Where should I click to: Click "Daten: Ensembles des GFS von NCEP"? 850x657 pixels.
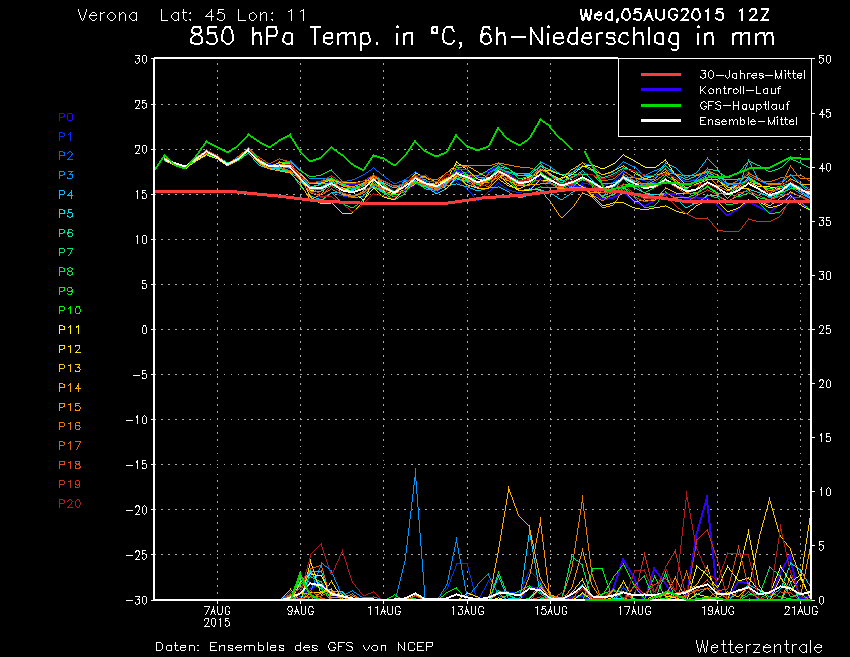click(x=294, y=647)
